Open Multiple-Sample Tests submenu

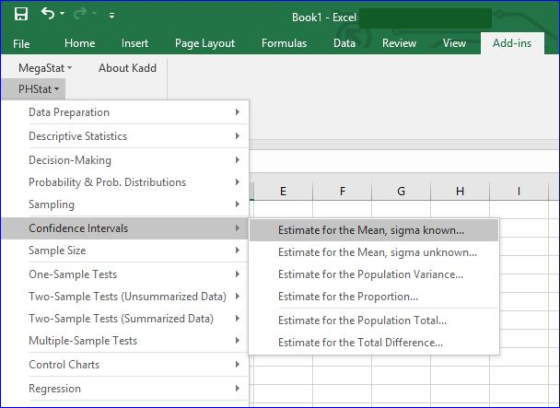click(x=125, y=341)
